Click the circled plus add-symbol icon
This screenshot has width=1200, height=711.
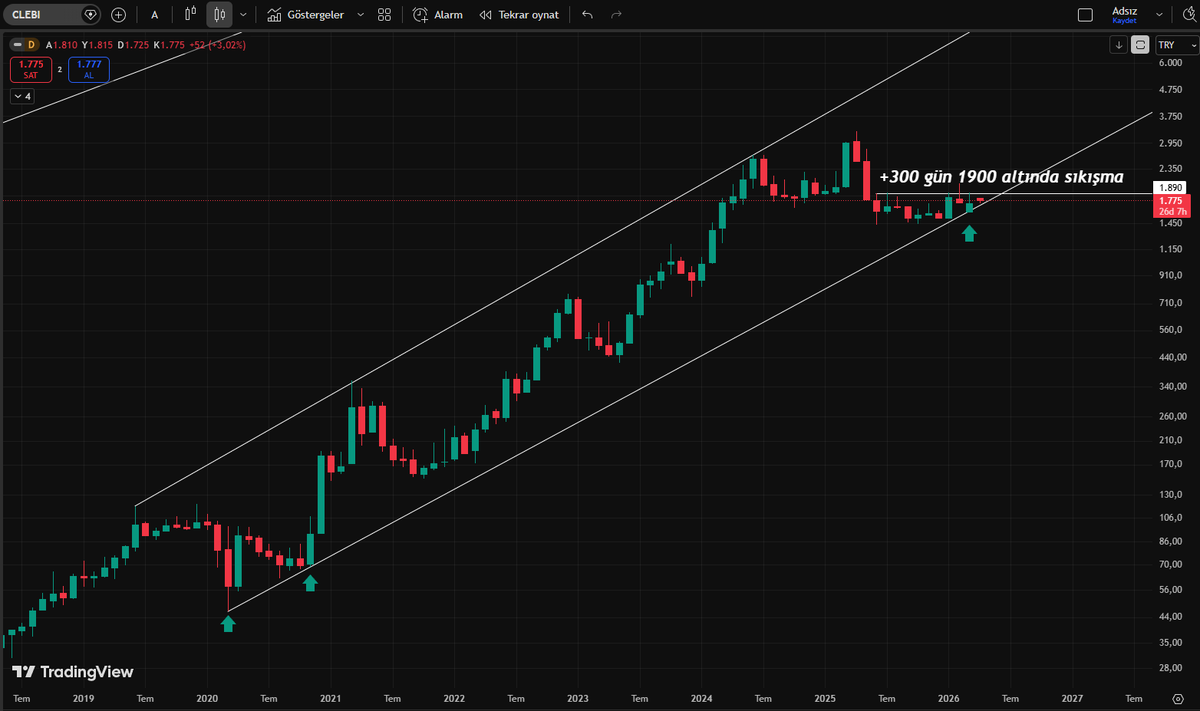click(x=119, y=15)
